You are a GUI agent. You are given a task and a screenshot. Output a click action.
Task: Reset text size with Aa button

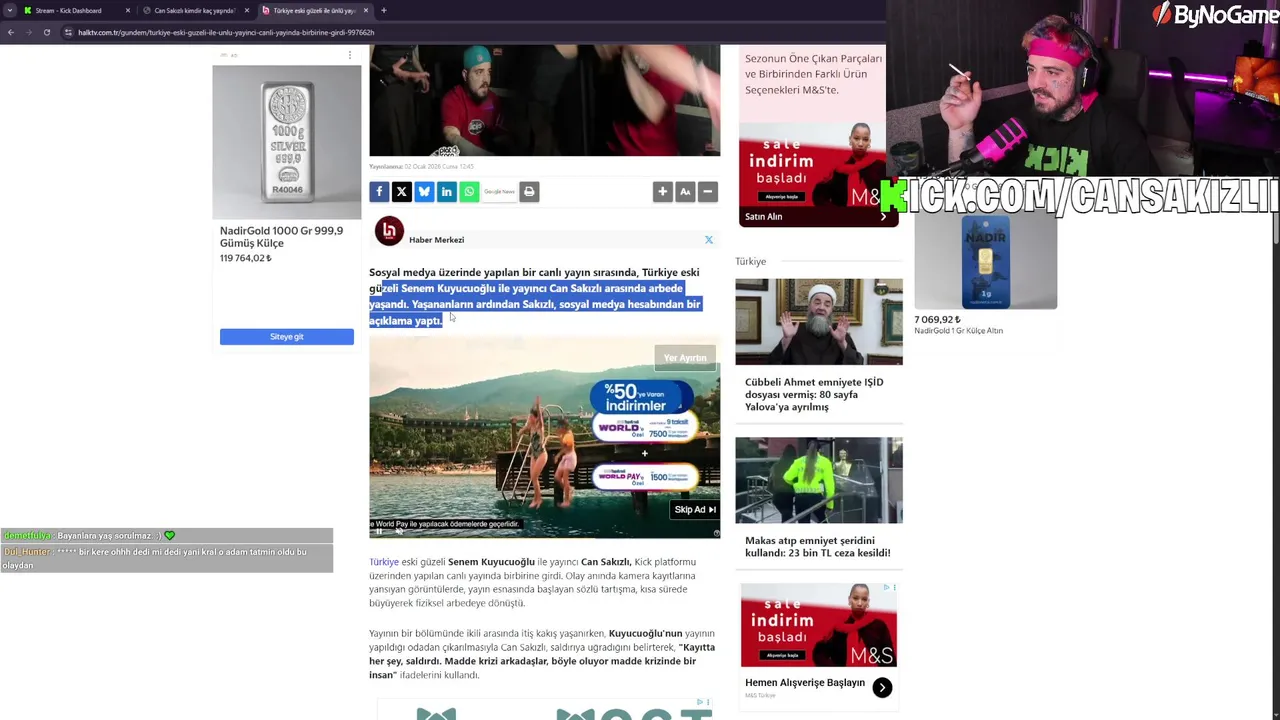tap(685, 191)
